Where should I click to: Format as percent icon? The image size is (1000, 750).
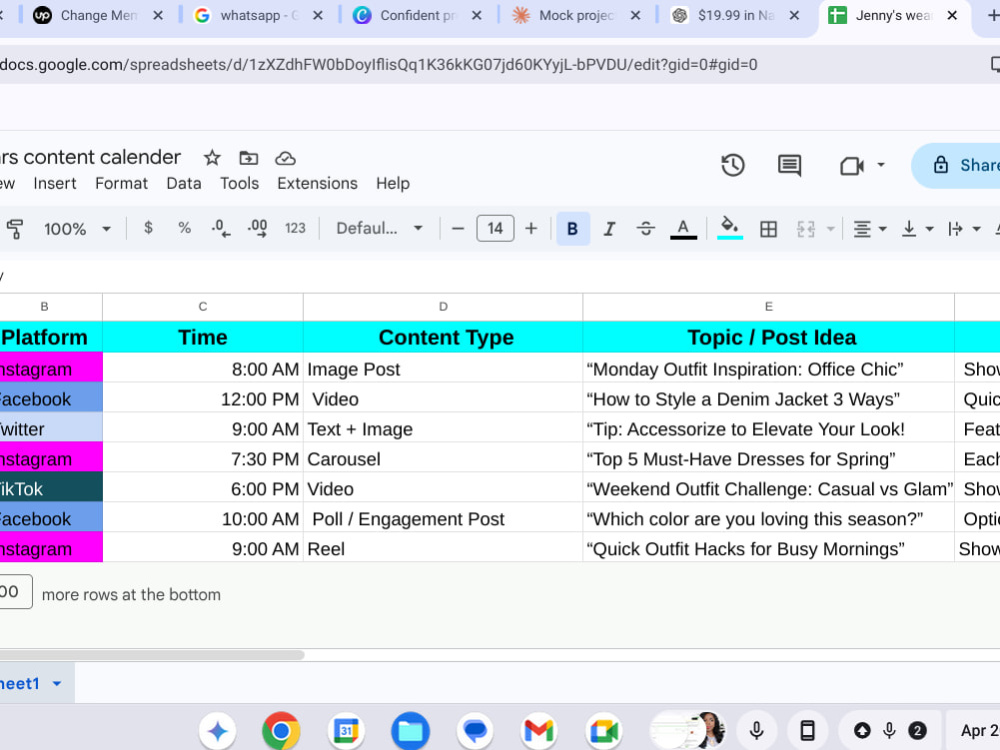click(184, 228)
